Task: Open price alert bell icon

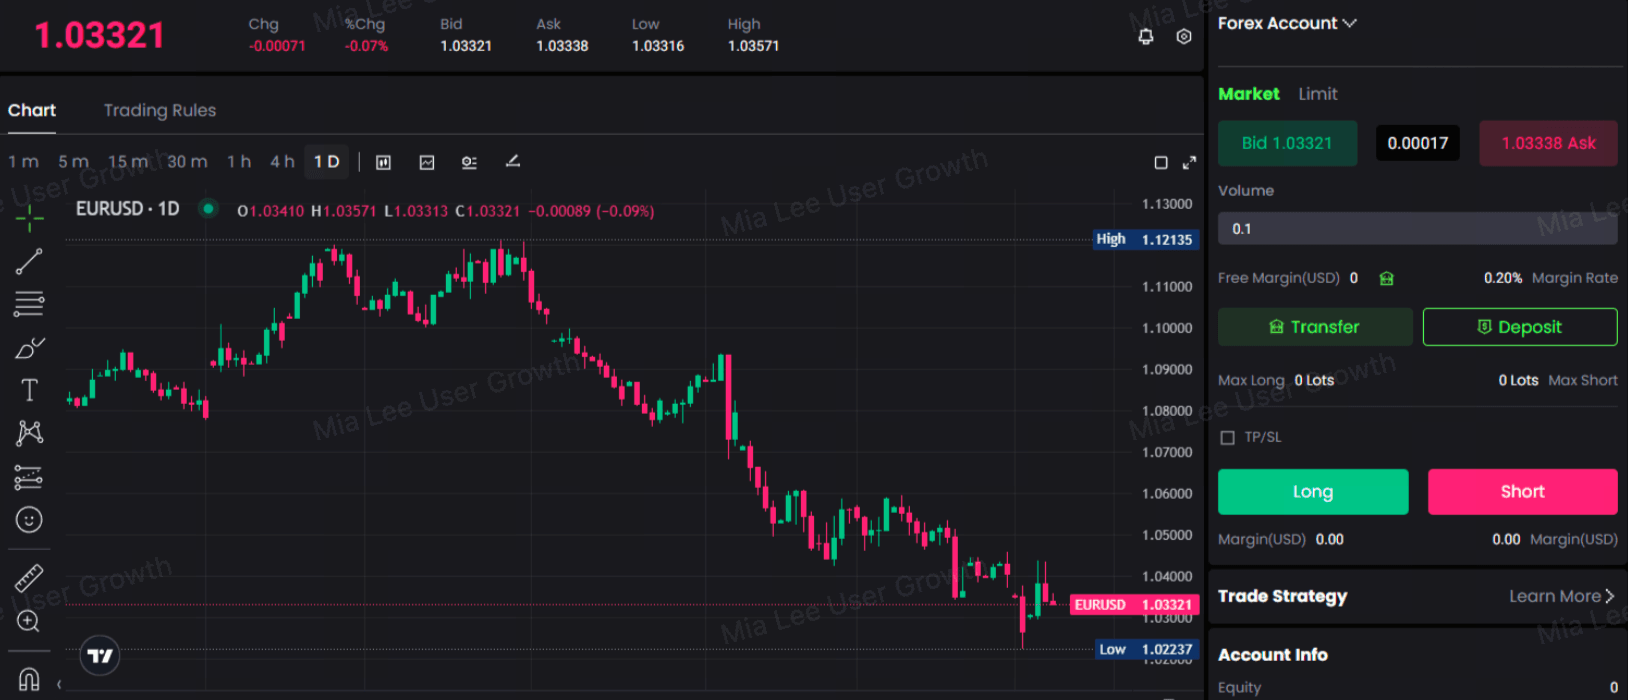Action: click(1146, 36)
